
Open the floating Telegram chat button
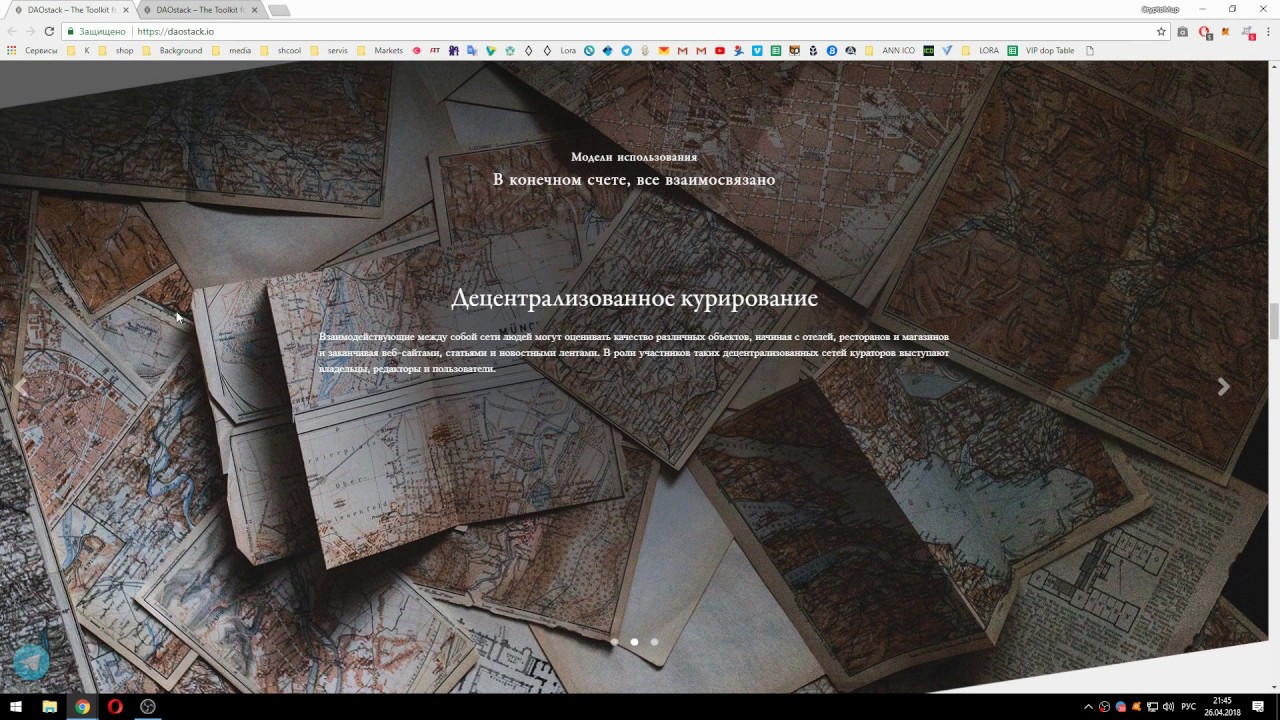(31, 662)
